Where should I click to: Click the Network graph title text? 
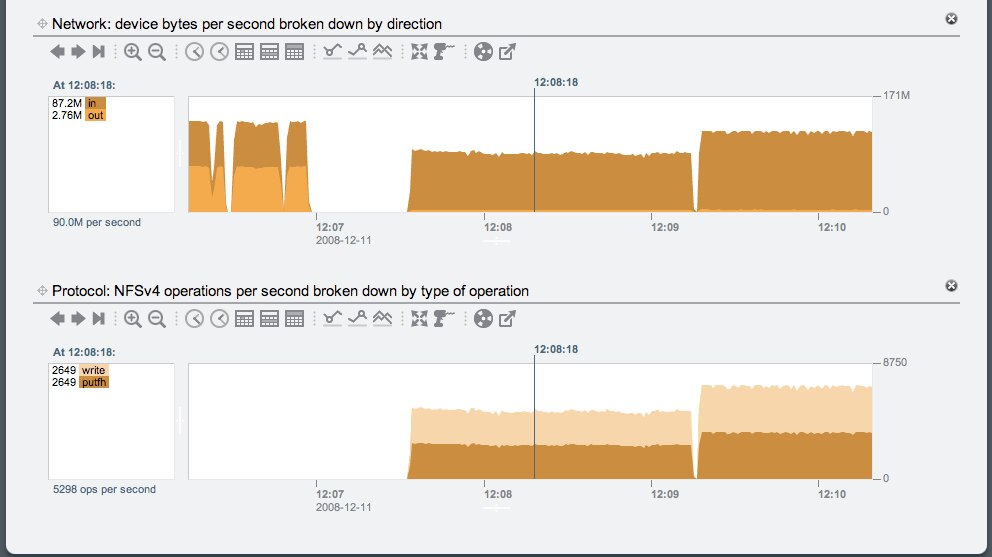coord(246,23)
